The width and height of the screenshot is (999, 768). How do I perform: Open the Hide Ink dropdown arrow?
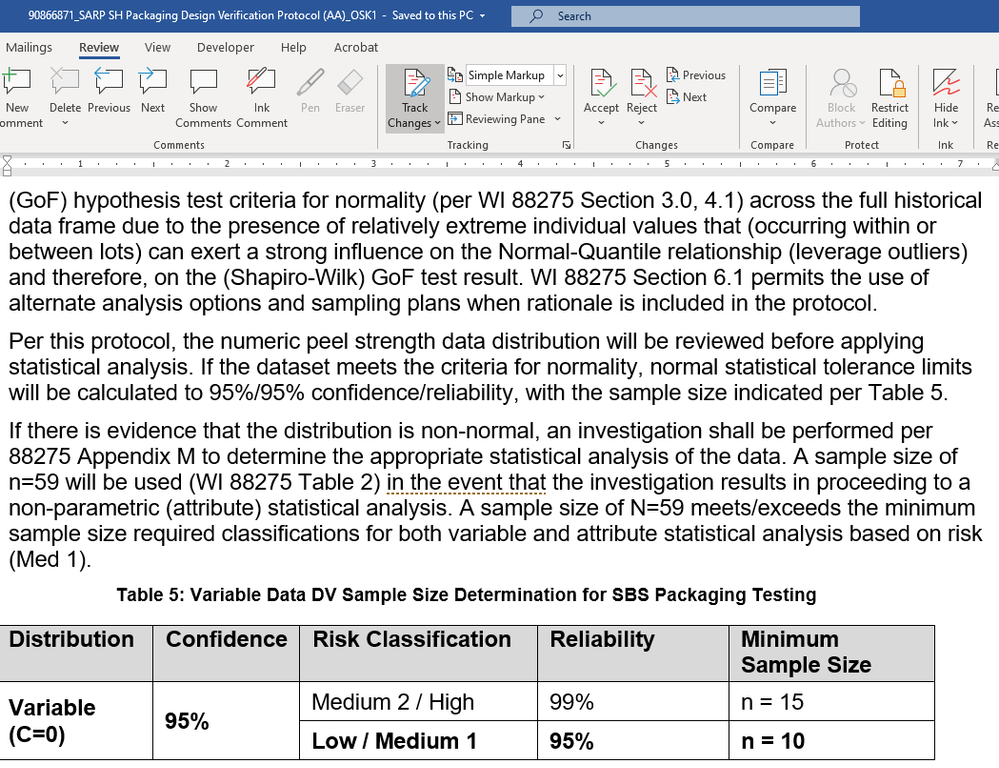(x=954, y=123)
